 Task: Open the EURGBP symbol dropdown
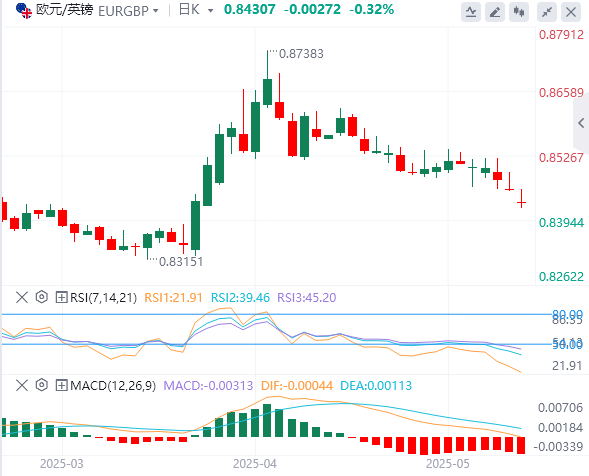(128, 11)
